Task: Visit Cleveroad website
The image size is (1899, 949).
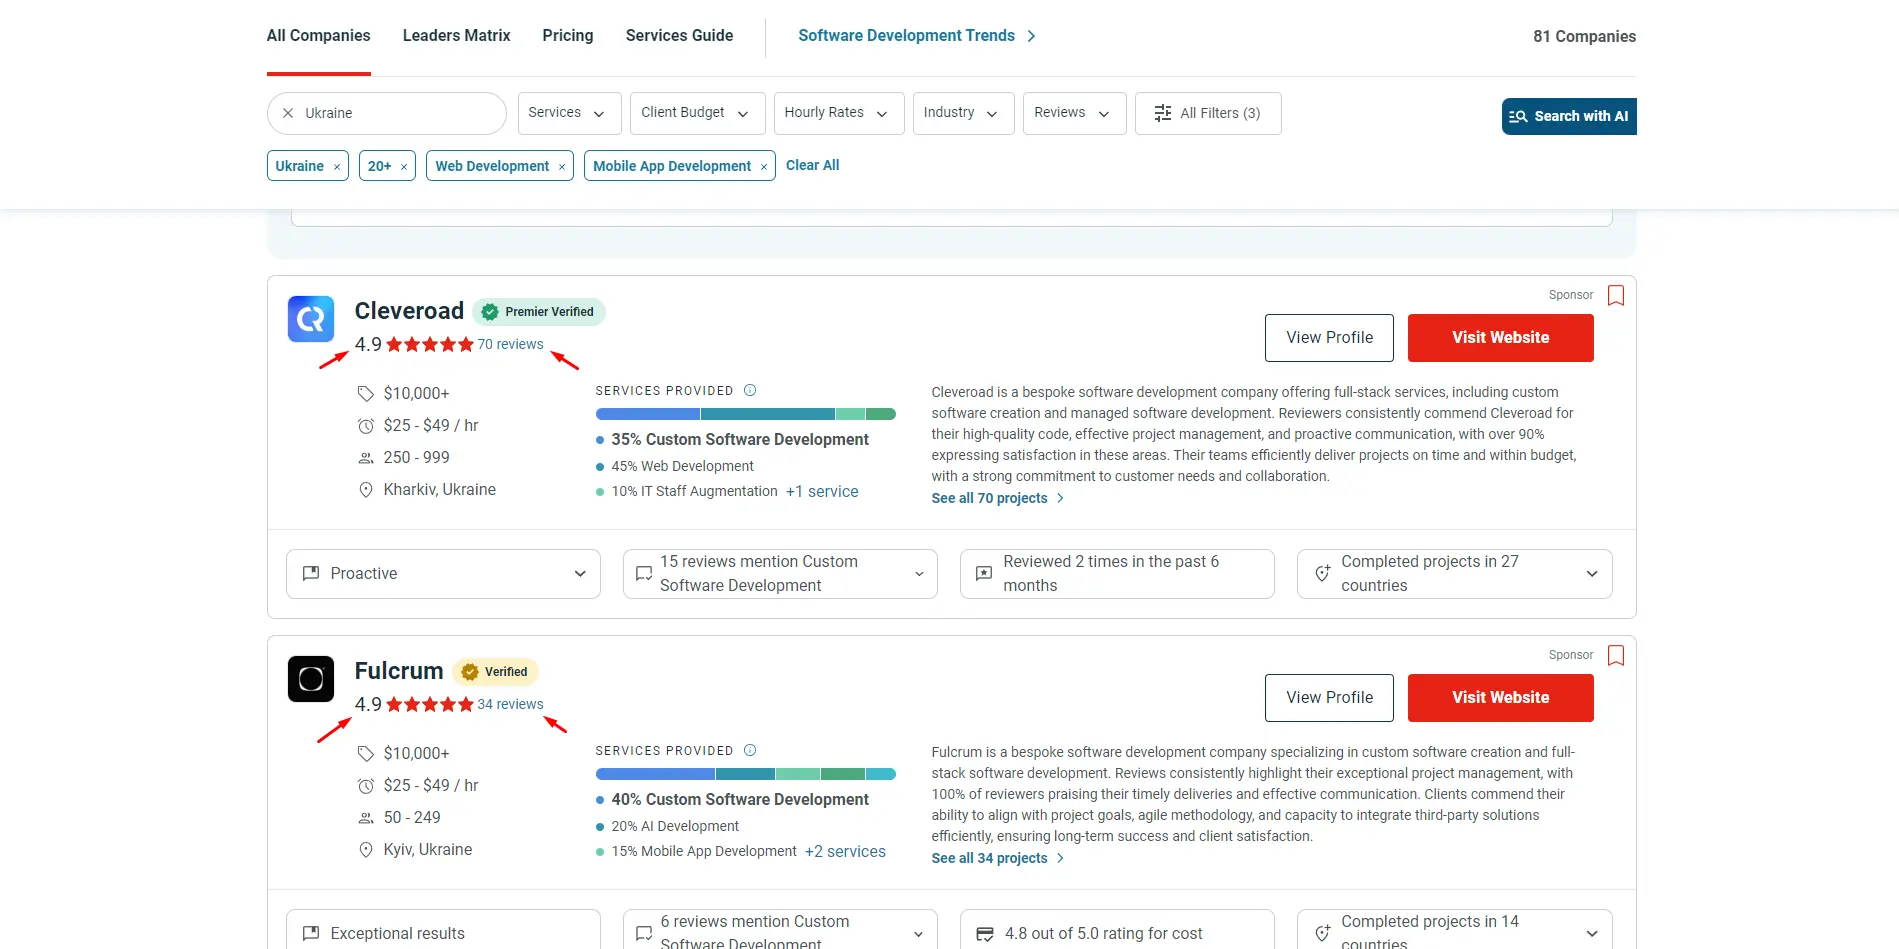Action: (x=1501, y=338)
